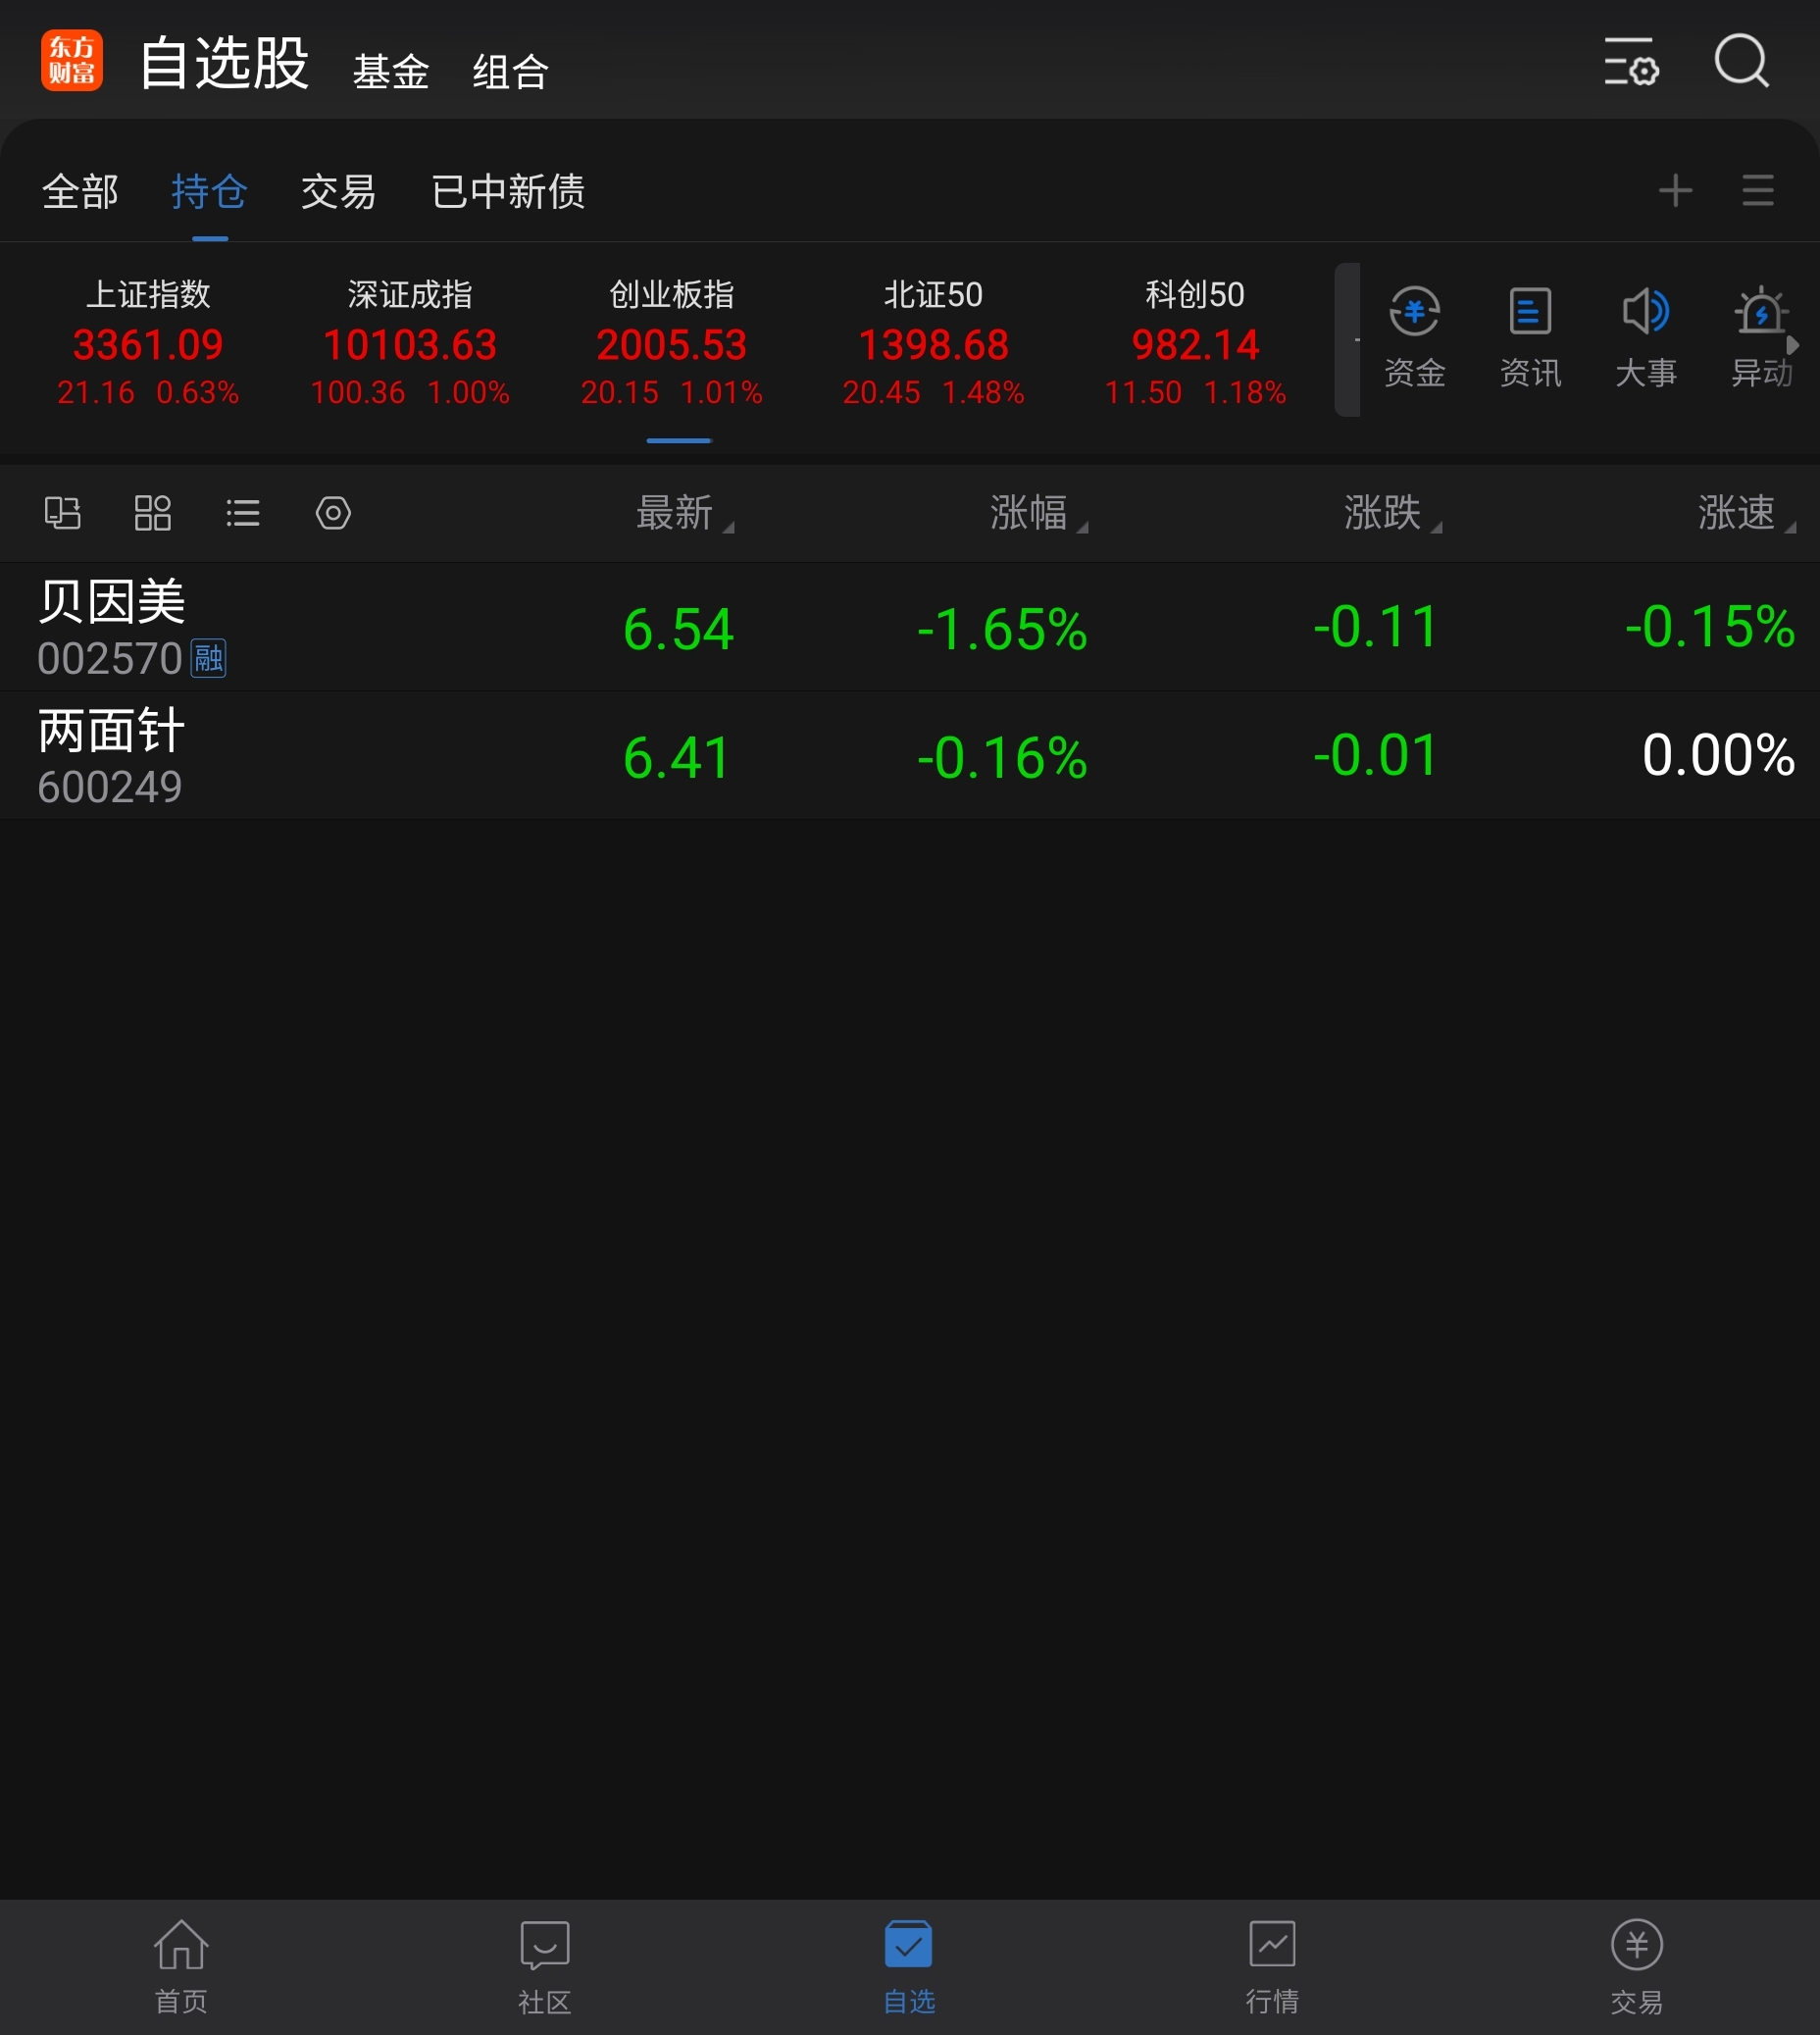This screenshot has height=2035, width=1820.
Task: Select 持仓 group tab
Action: pyautogui.click(x=209, y=191)
